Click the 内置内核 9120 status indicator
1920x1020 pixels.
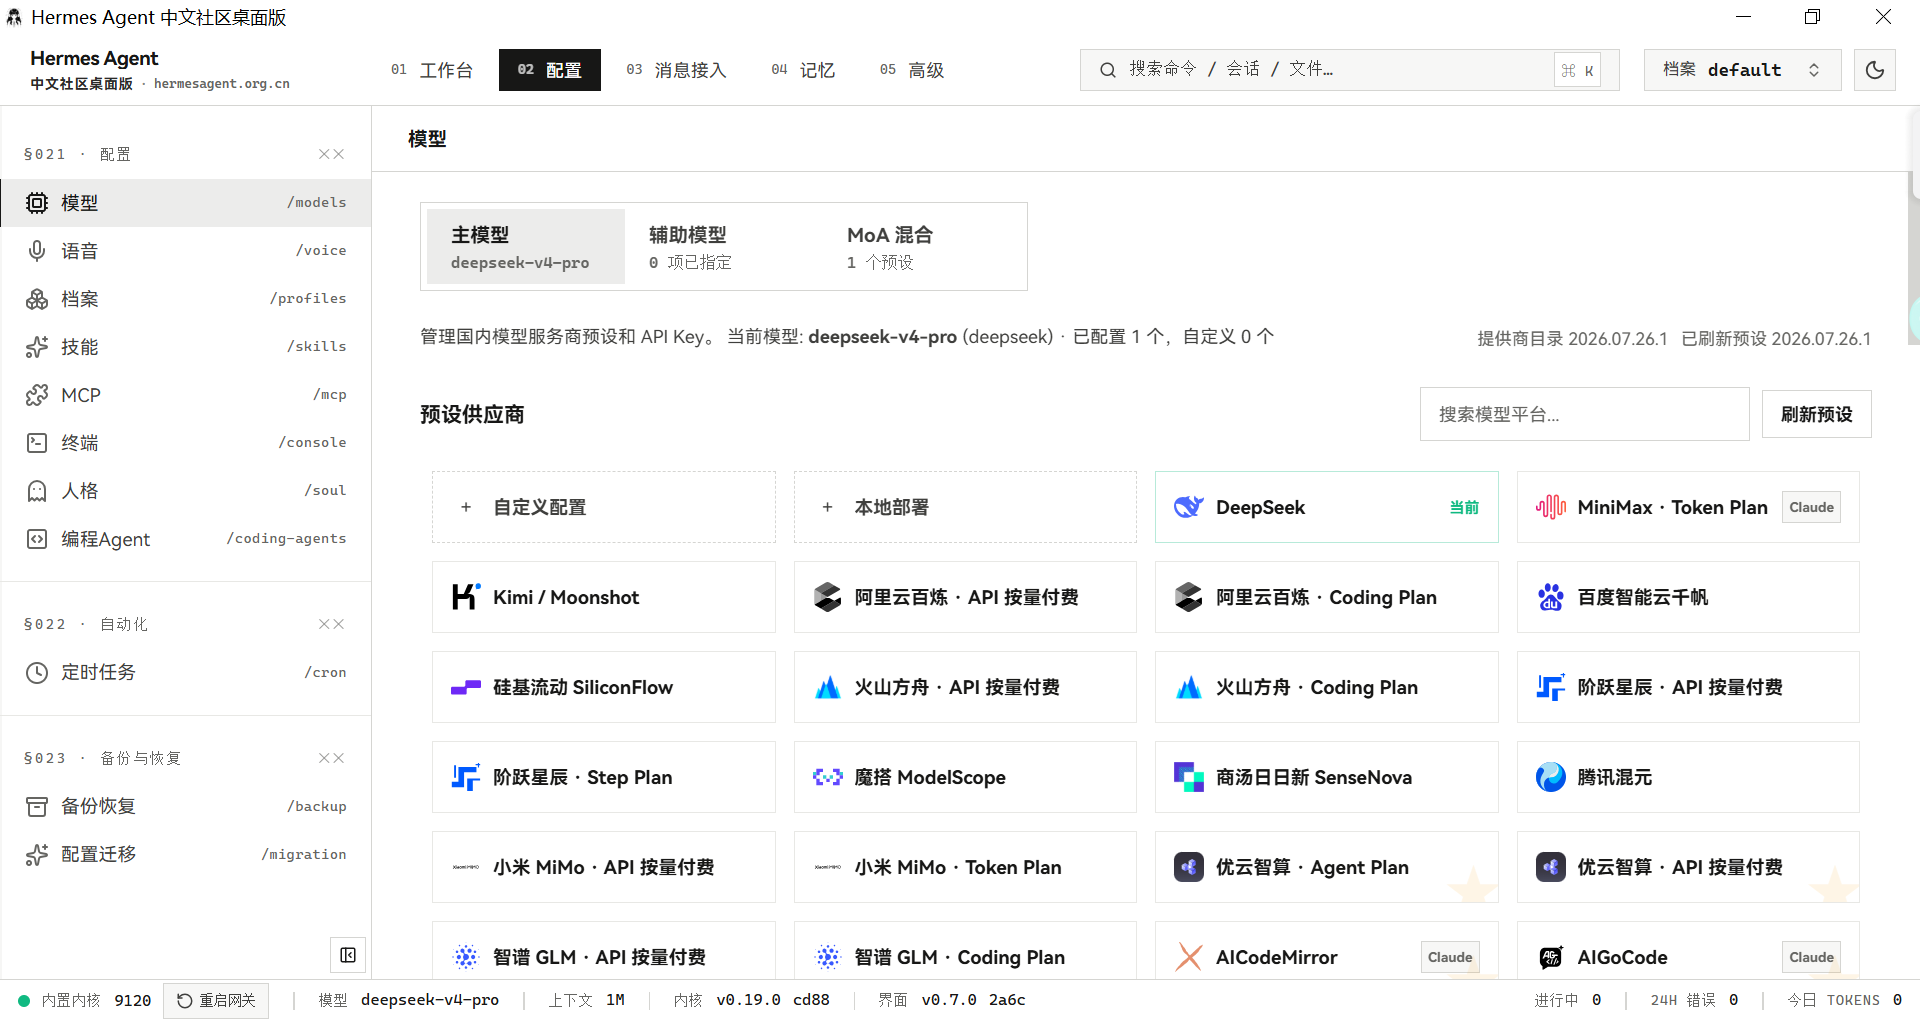point(85,1000)
